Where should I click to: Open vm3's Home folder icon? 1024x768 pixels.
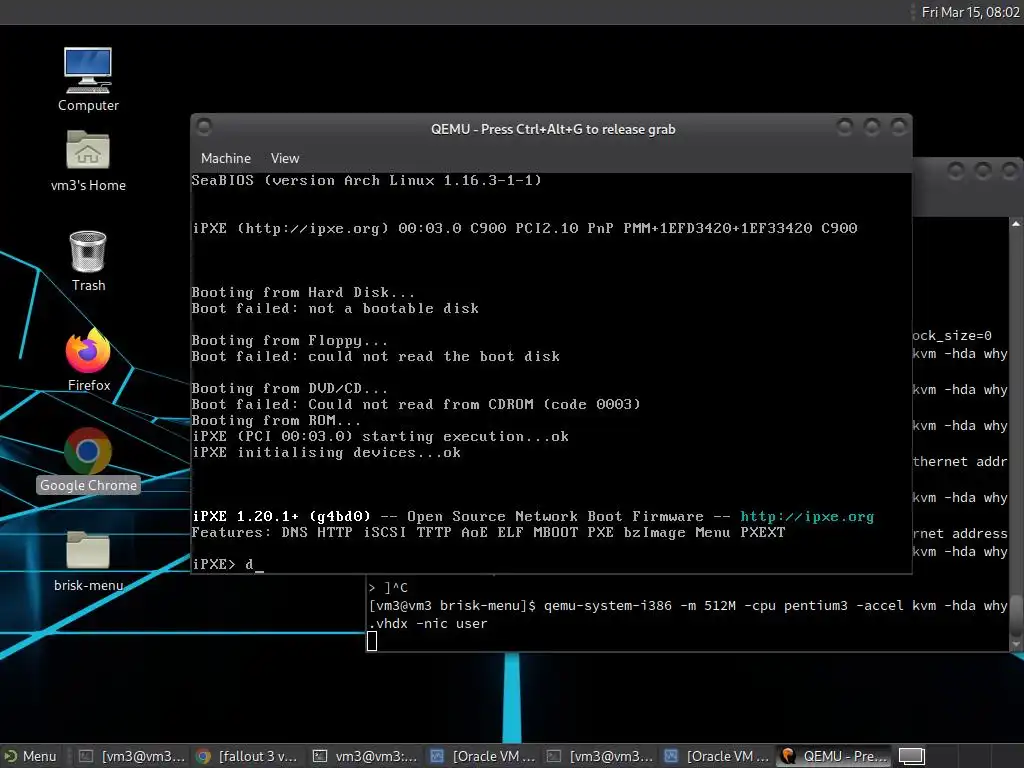pyautogui.click(x=88, y=160)
